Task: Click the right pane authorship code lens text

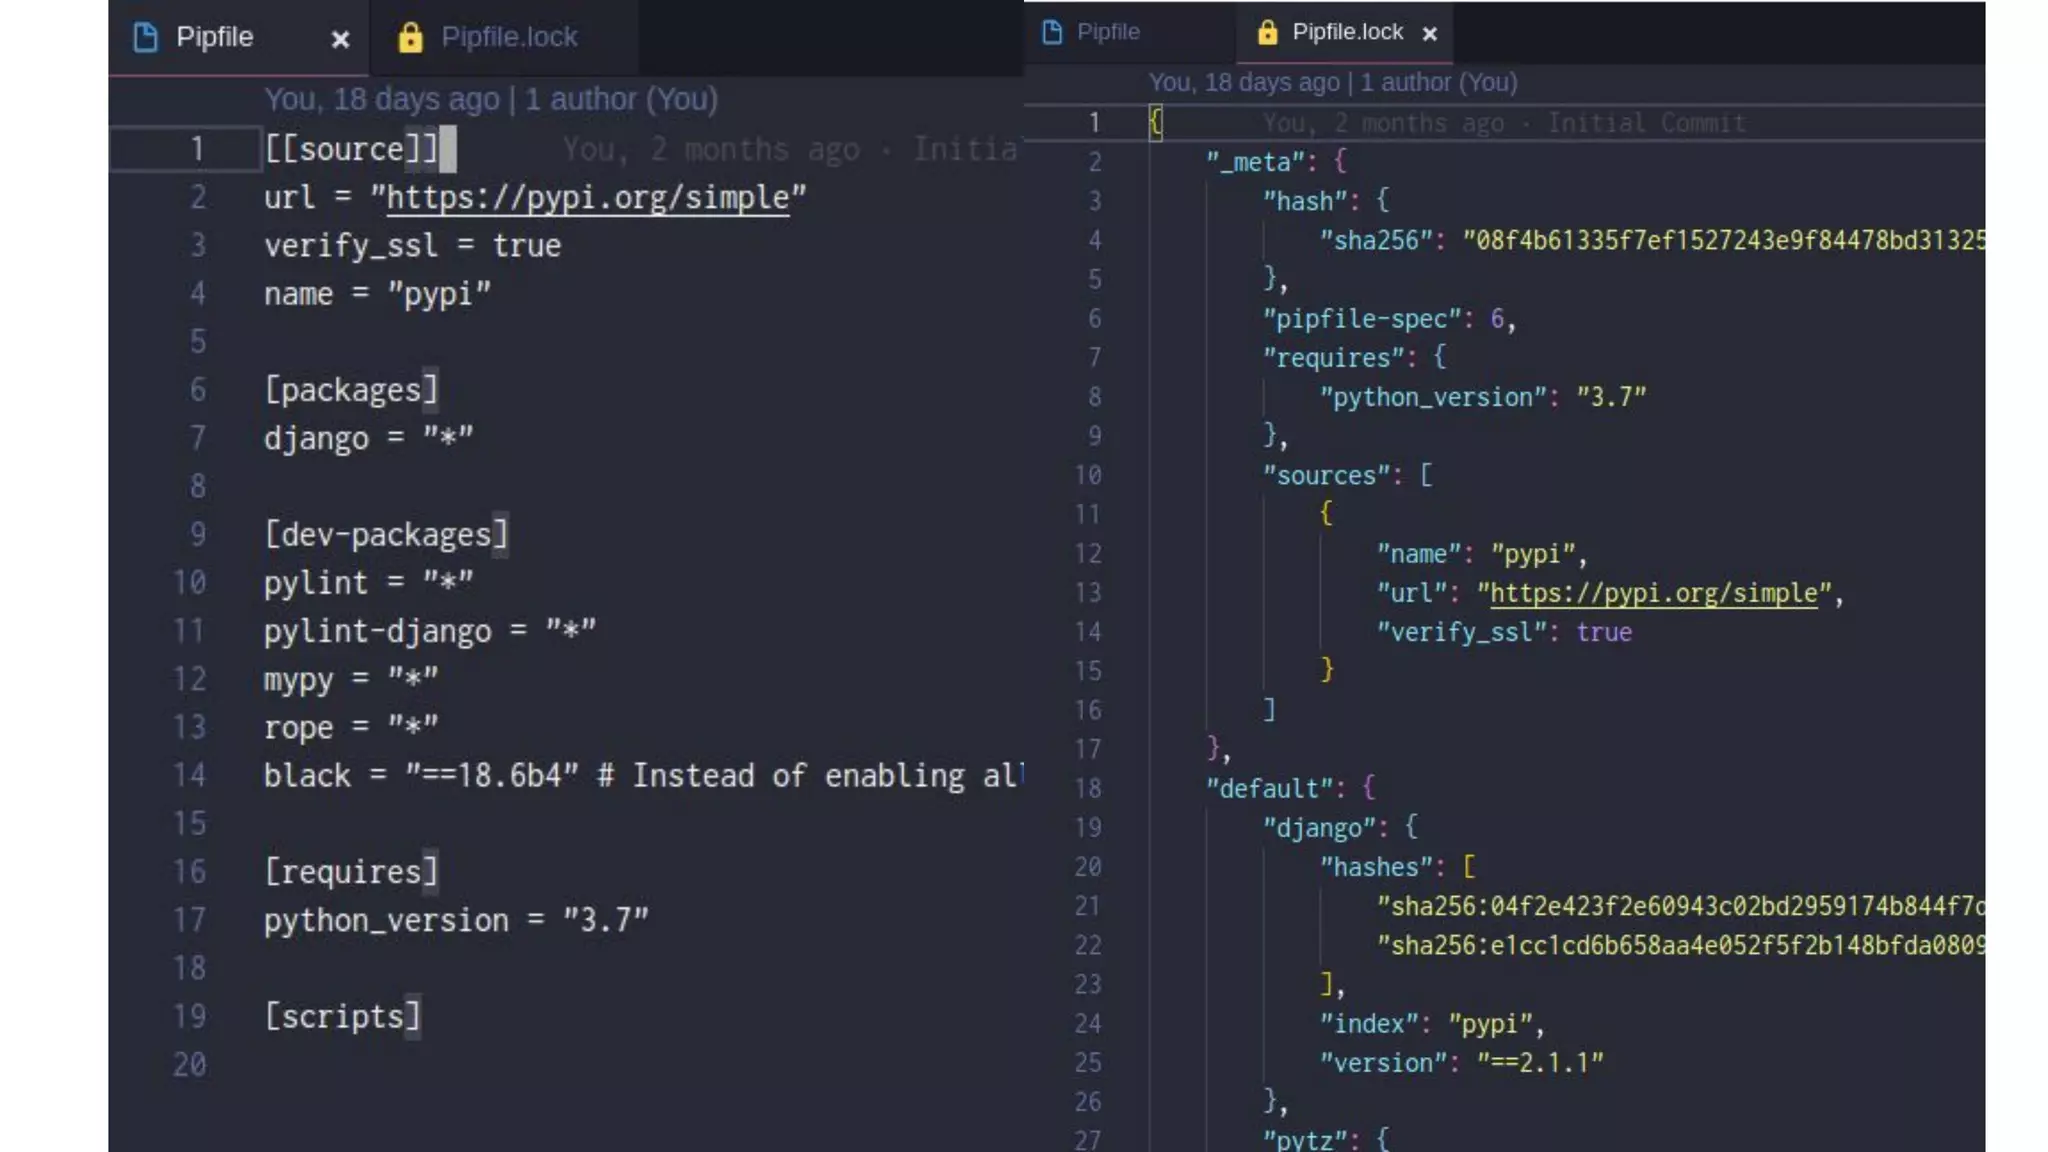Action: (1332, 82)
